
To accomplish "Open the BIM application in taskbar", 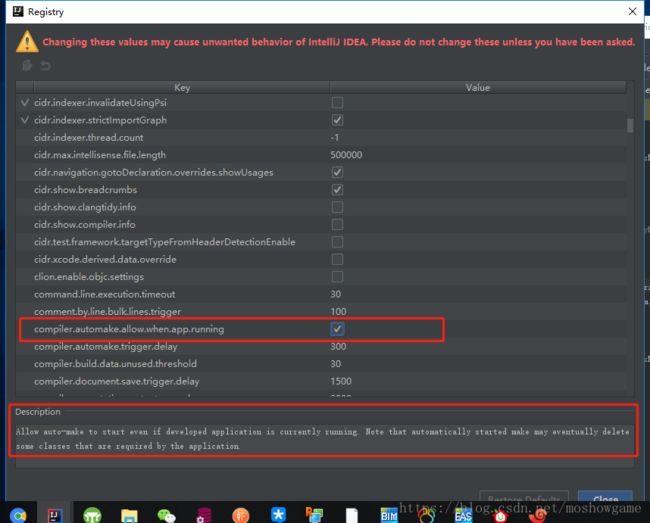I will click(x=389, y=515).
